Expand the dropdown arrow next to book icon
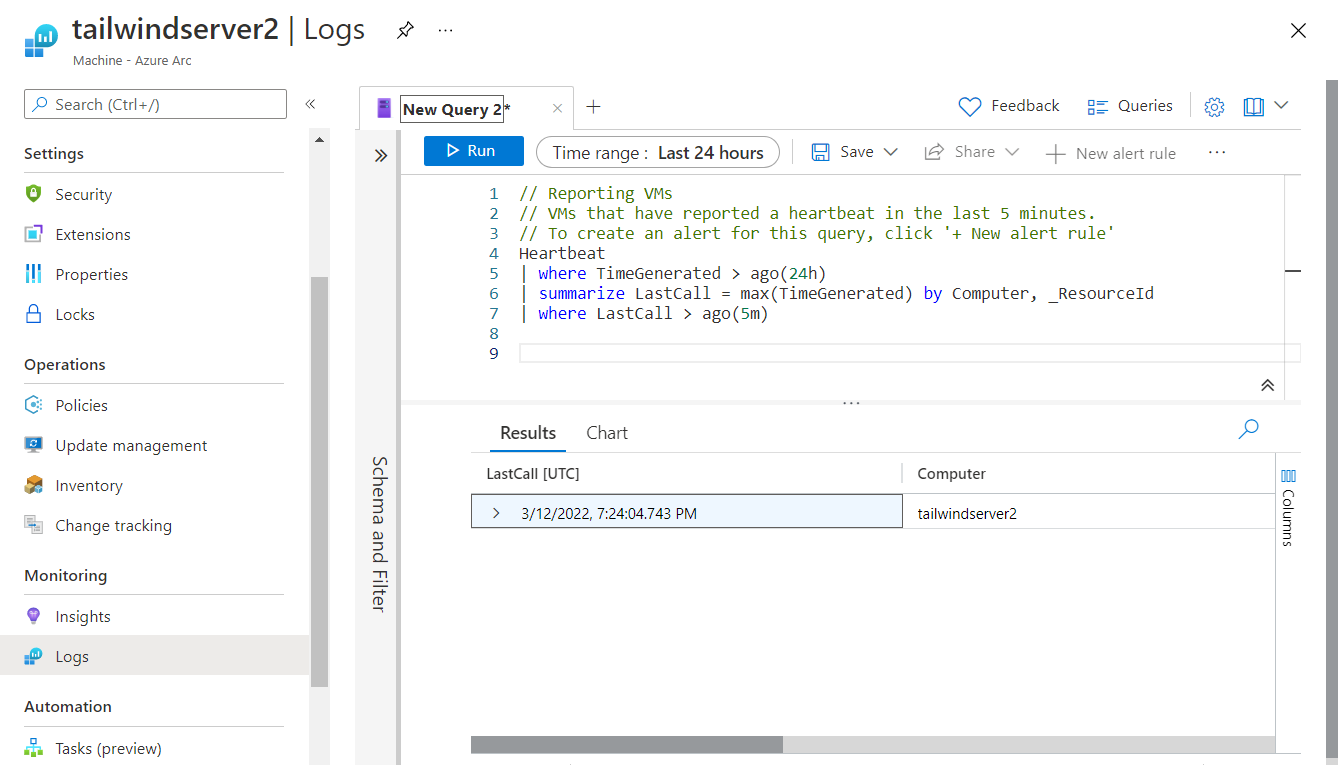1338x765 pixels. [1281, 105]
